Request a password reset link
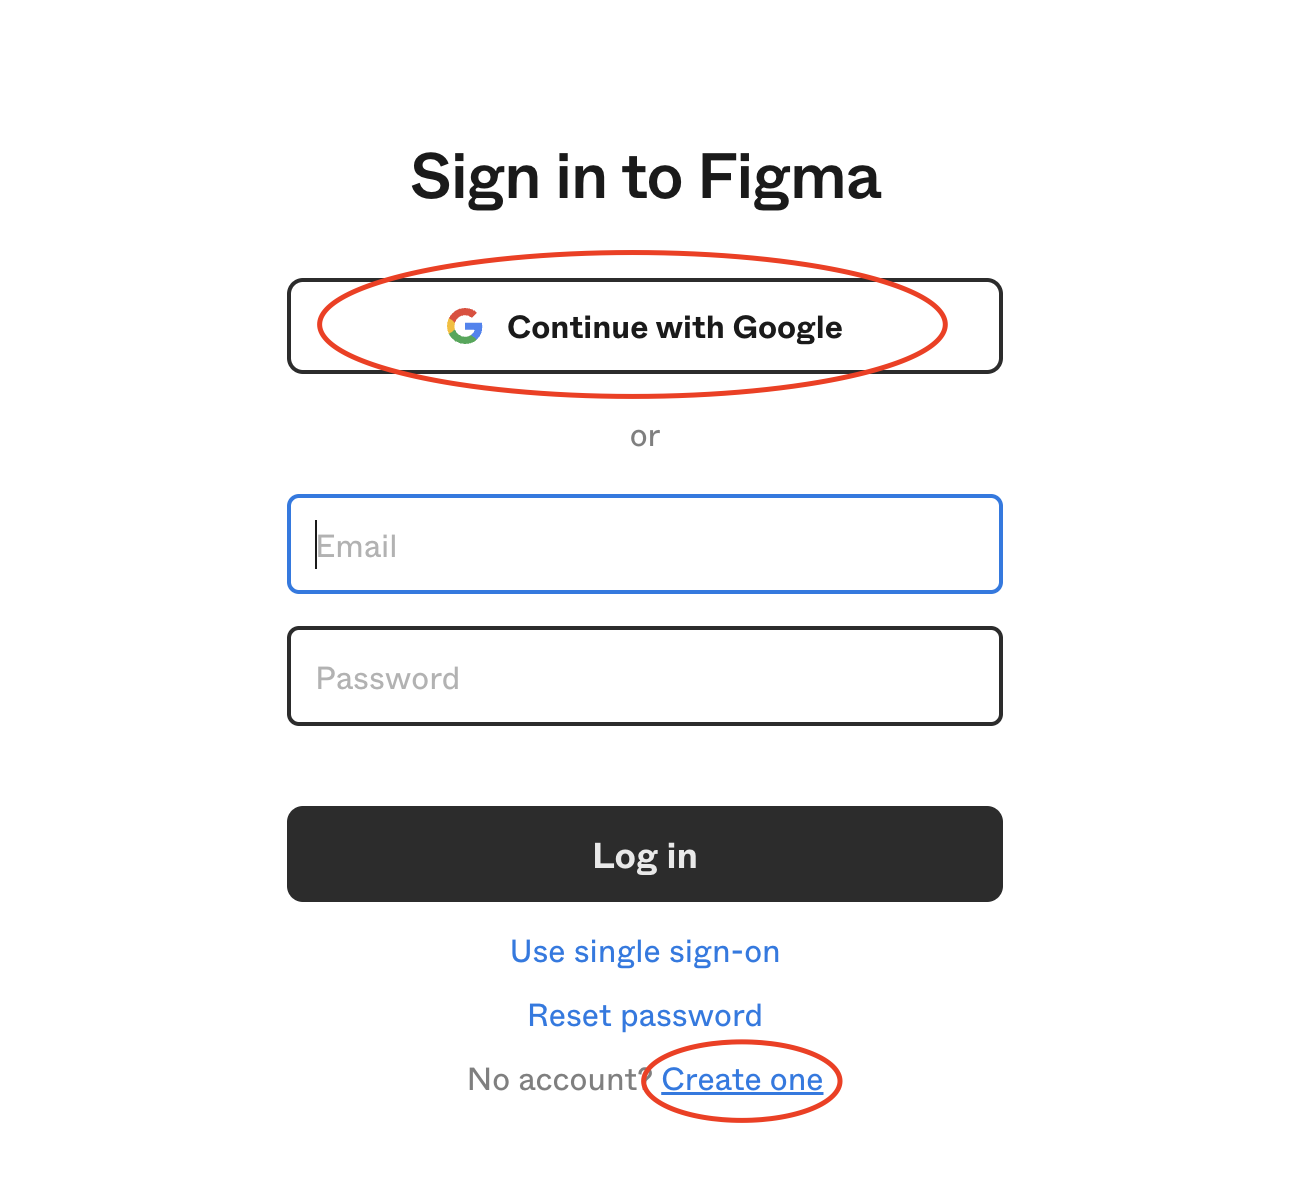1304x1180 pixels. (x=645, y=1015)
